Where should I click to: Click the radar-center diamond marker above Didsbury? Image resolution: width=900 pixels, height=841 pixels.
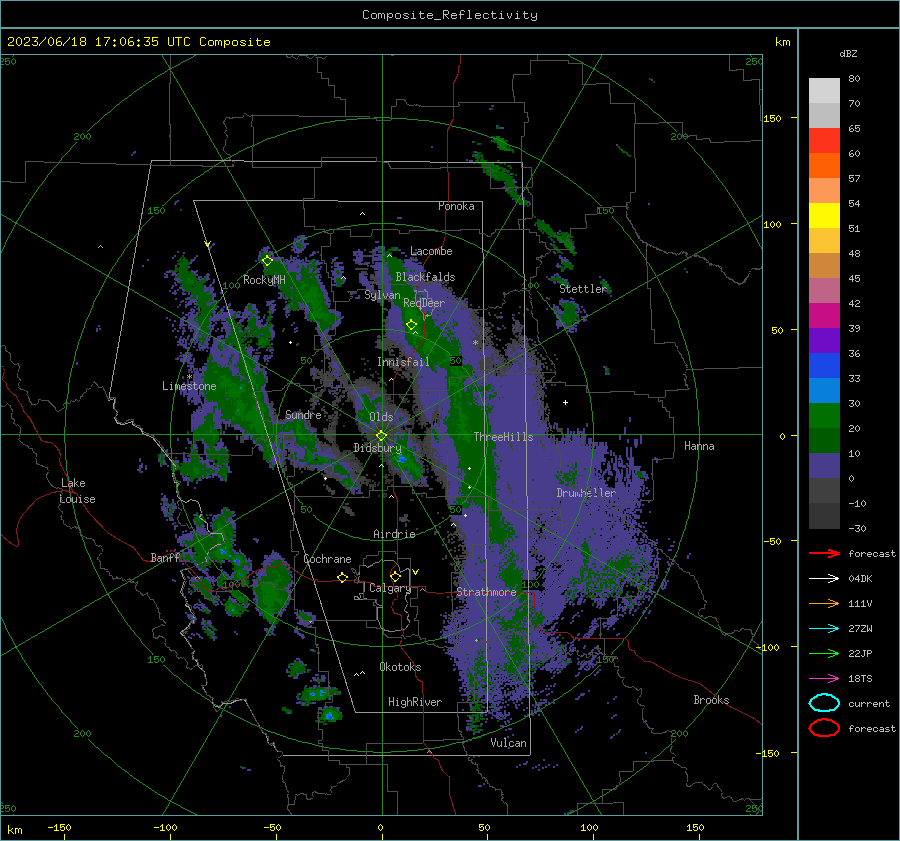[x=381, y=436]
